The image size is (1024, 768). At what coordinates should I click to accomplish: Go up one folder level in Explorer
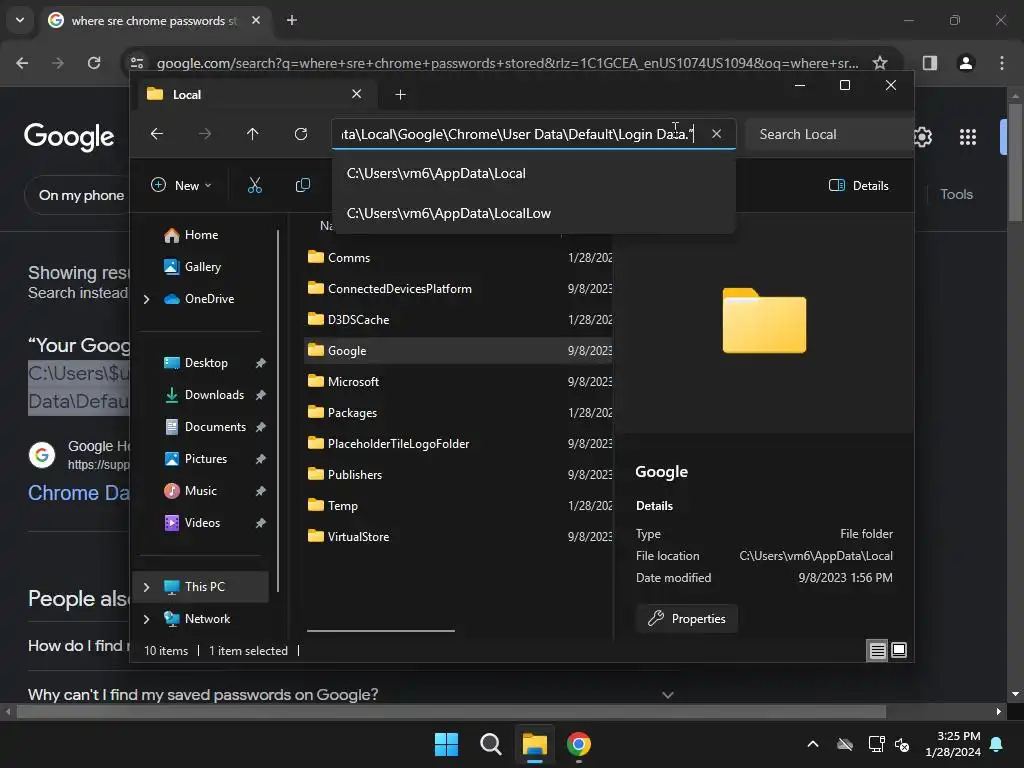(253, 134)
